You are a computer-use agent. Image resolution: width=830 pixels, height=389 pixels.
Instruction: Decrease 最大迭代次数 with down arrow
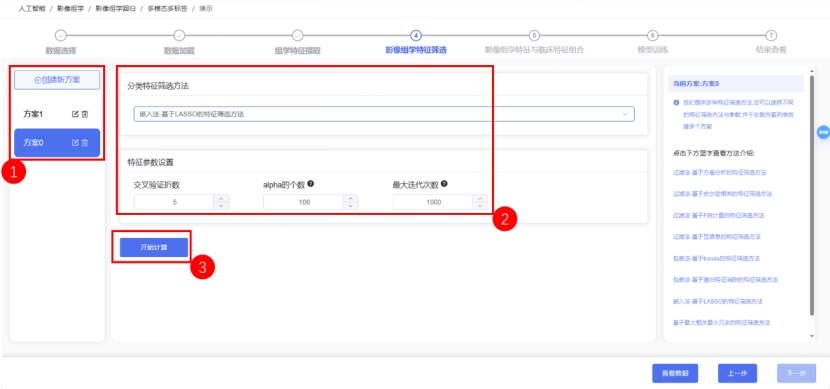click(480, 206)
